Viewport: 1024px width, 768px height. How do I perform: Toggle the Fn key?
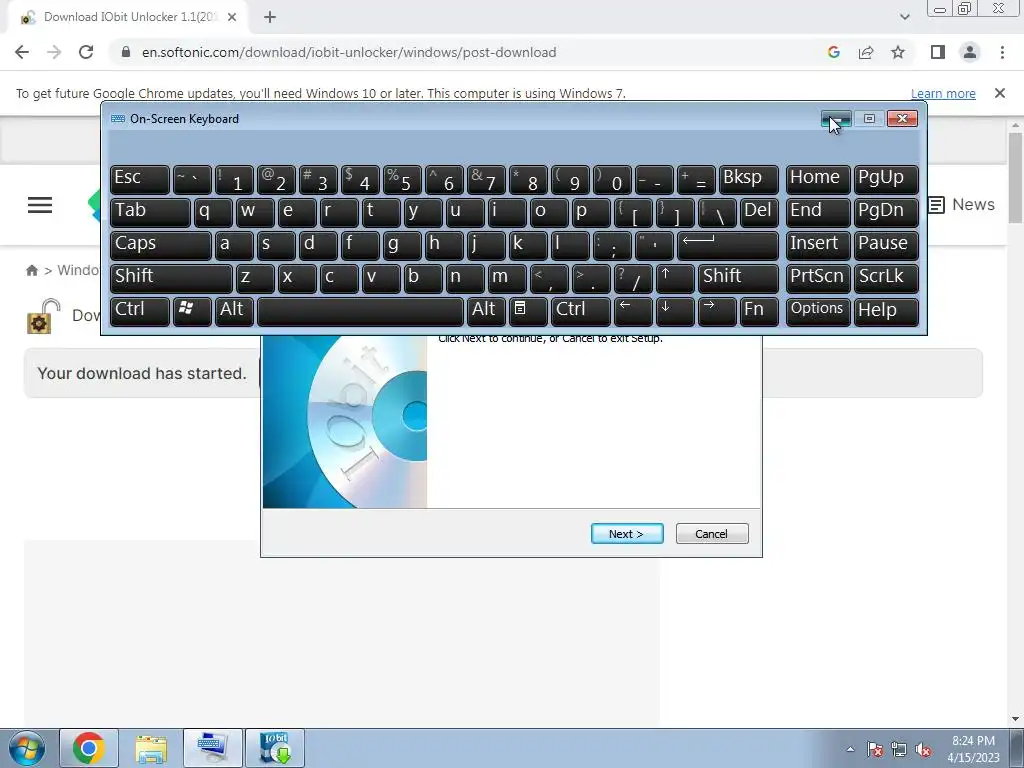[x=759, y=311]
